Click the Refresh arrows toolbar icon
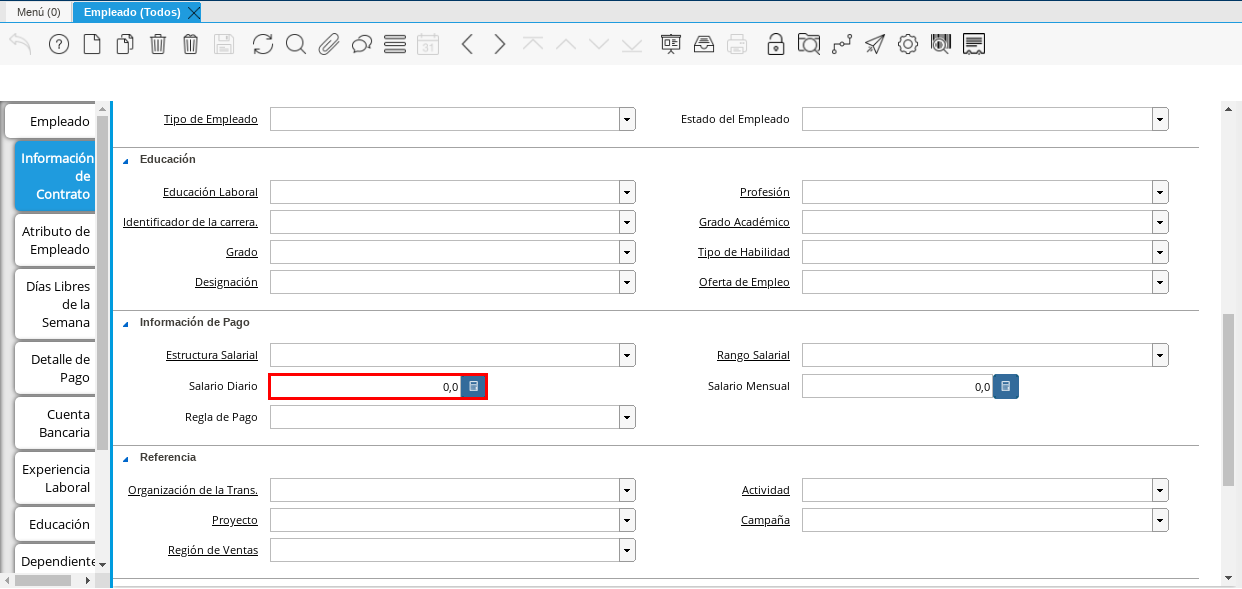Screen dimensions: 1242x589 coord(263,44)
